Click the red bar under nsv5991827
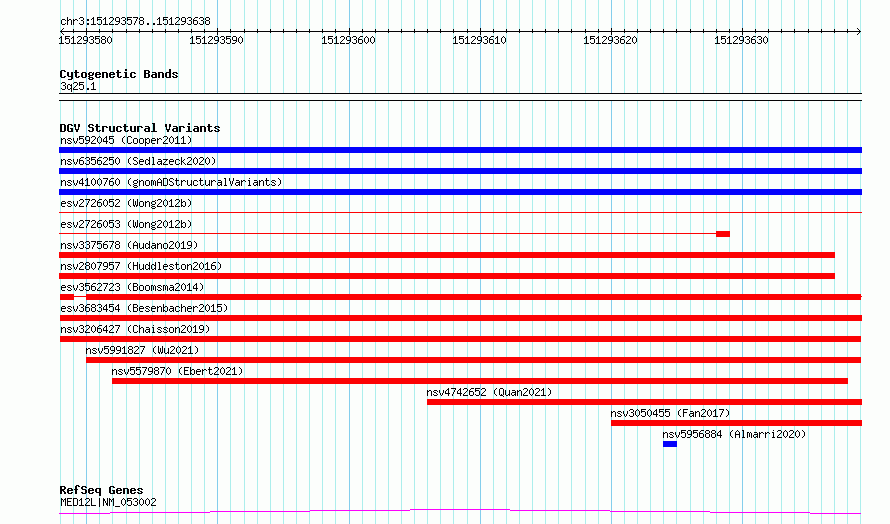This screenshot has height=524, width=890. click(473, 360)
